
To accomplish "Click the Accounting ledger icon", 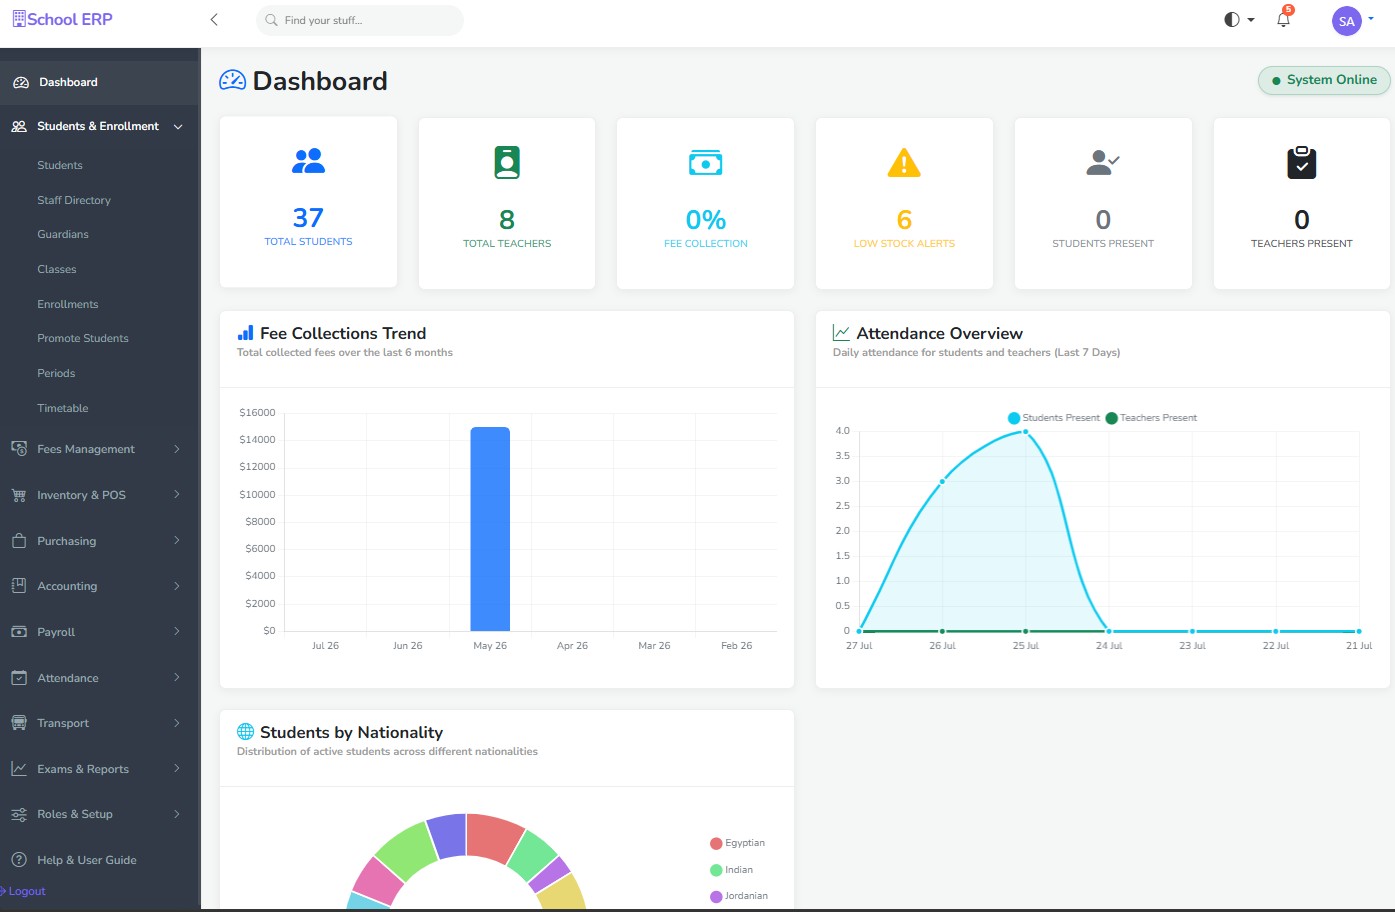I will pos(19,586).
